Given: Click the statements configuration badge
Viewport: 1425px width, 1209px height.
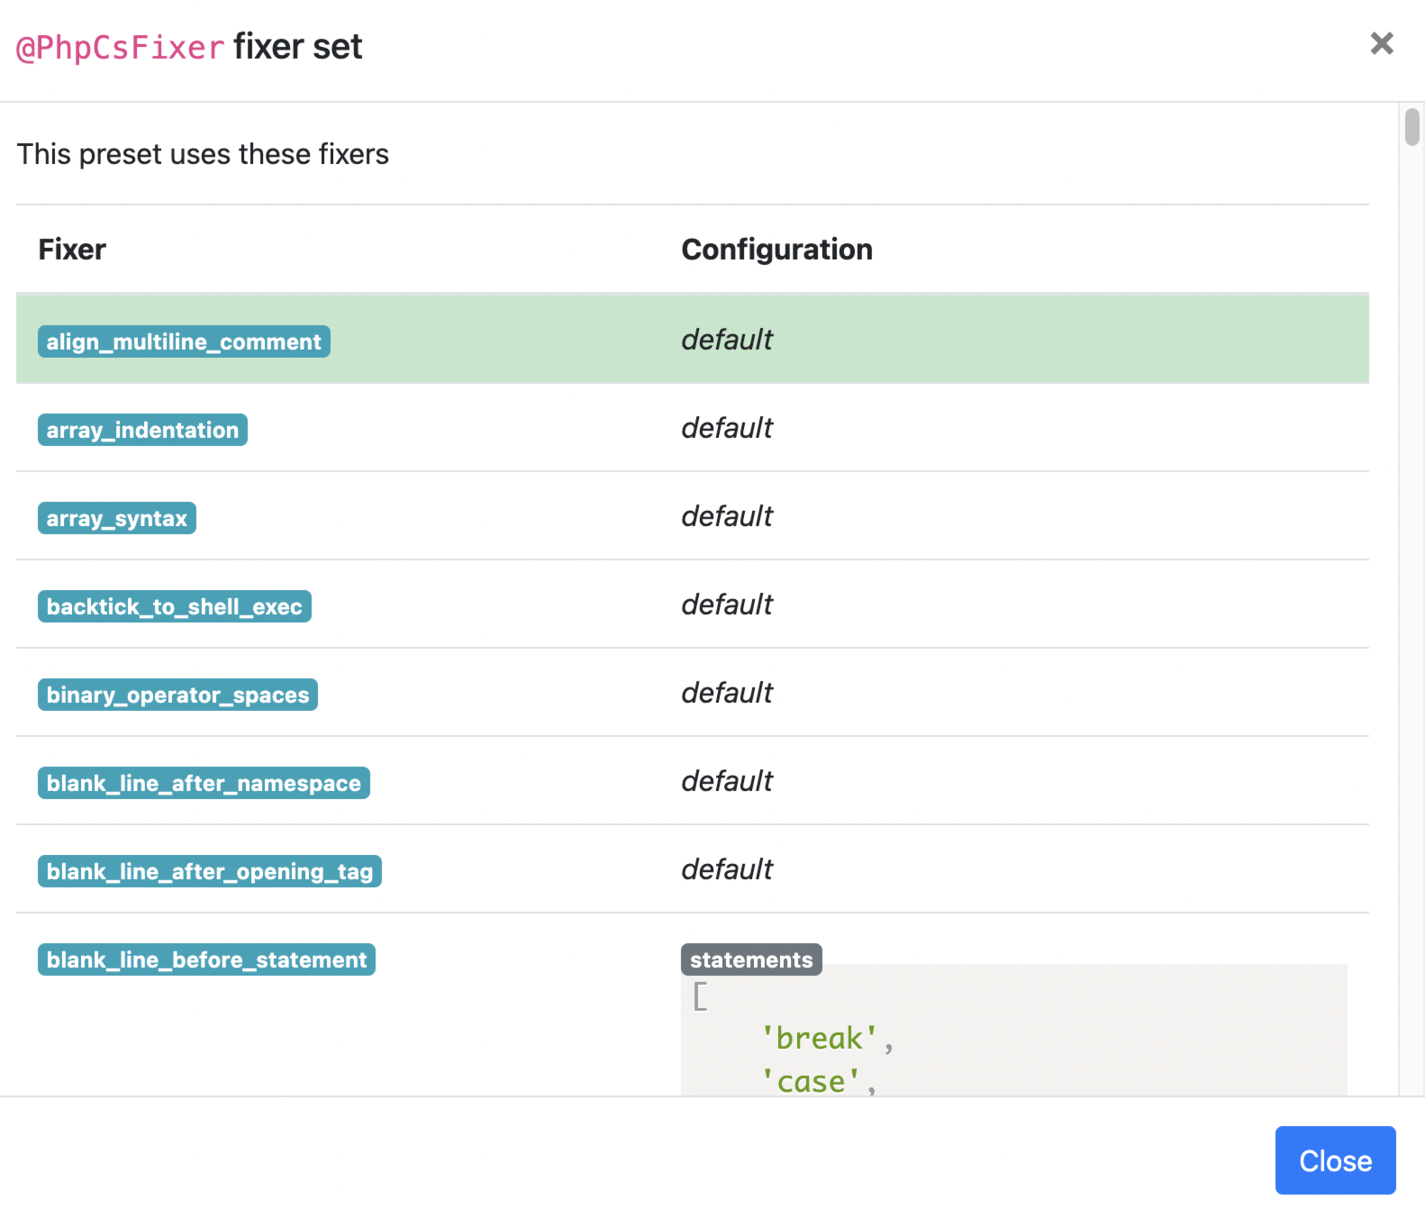Looking at the screenshot, I should [751, 959].
